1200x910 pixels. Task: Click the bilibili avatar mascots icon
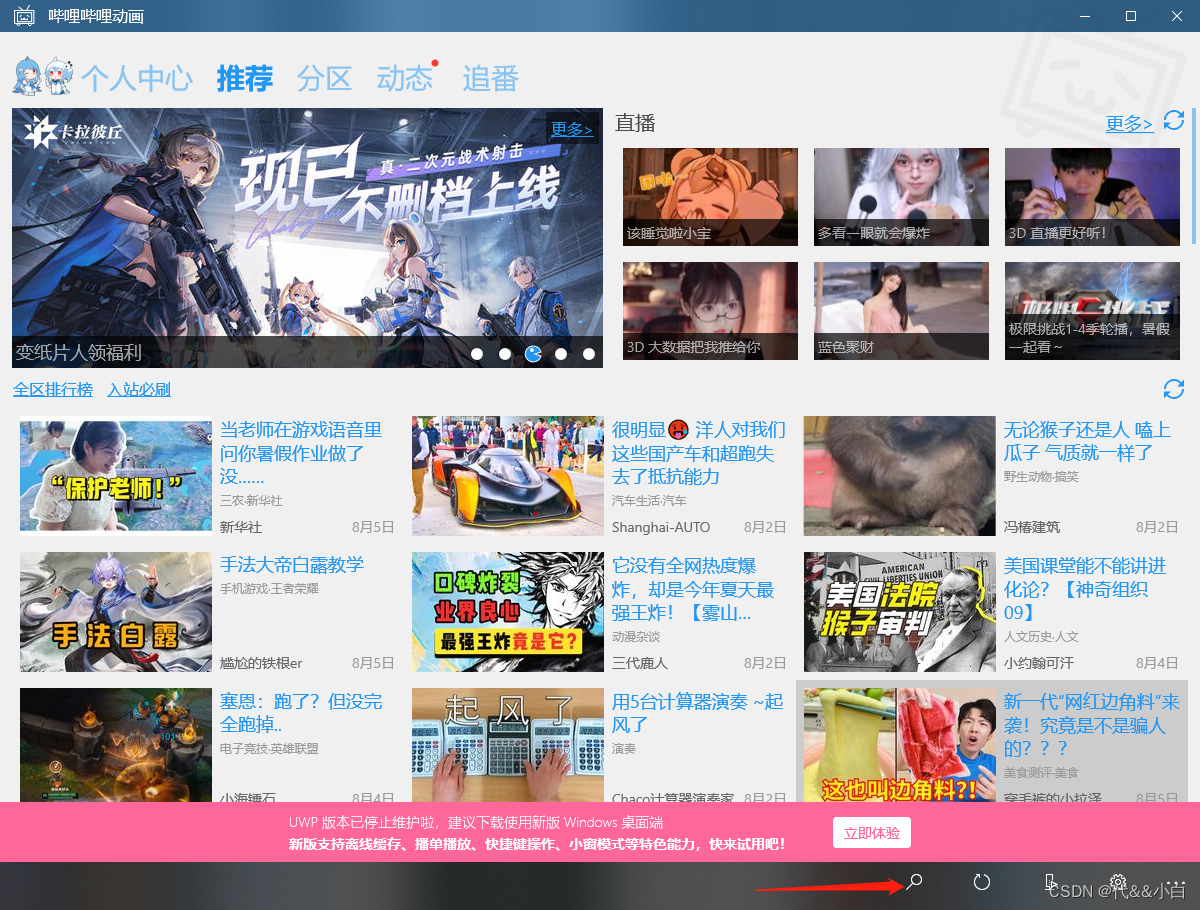pyautogui.click(x=44, y=76)
